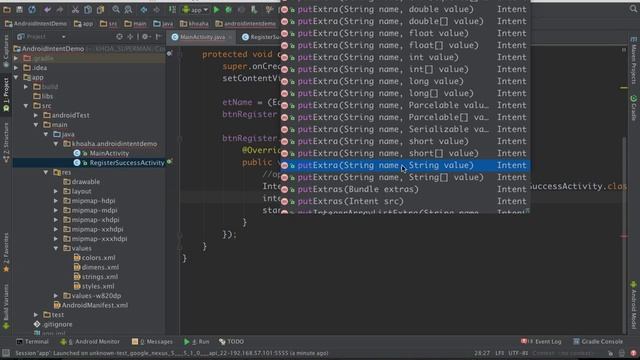Click the Replace toolbar icon
The height and width of the screenshot is (360, 640).
[x=128, y=9]
